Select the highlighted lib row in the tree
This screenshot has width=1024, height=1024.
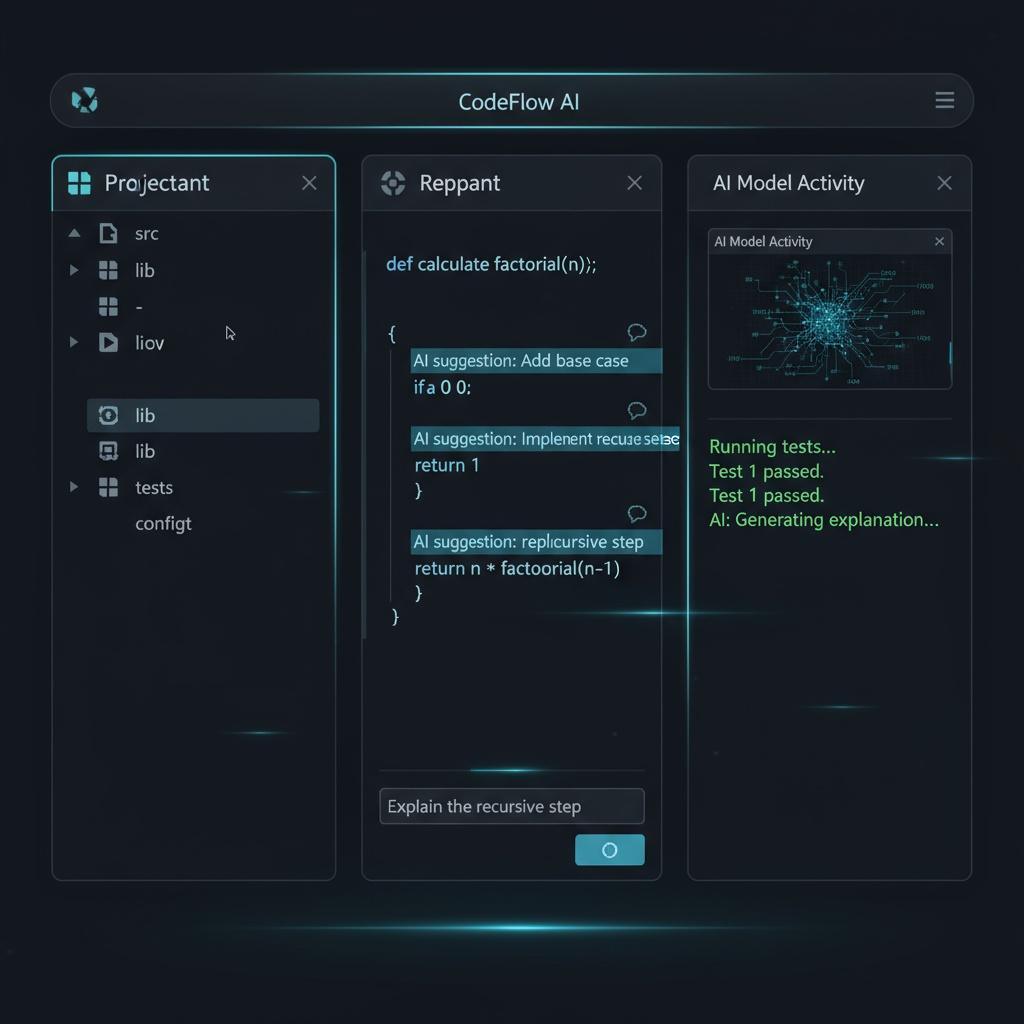coord(203,415)
